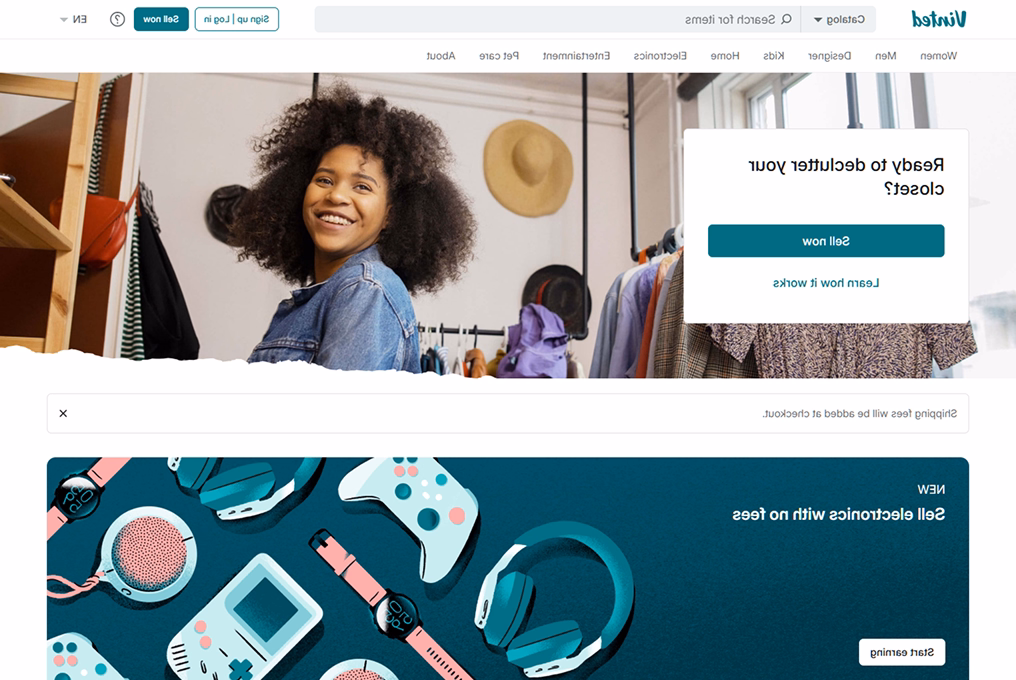Open the Women category

coord(938,56)
